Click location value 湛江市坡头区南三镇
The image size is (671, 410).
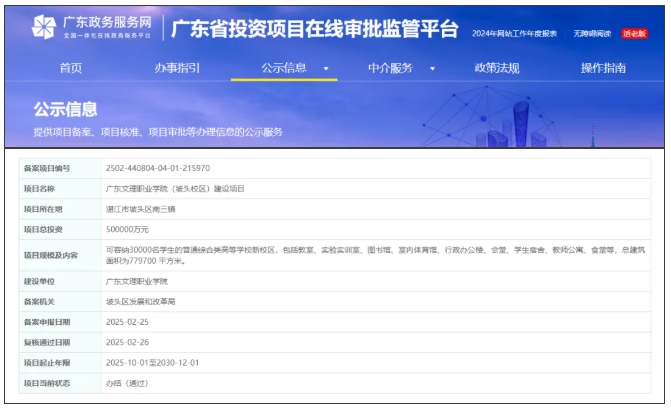coord(141,209)
